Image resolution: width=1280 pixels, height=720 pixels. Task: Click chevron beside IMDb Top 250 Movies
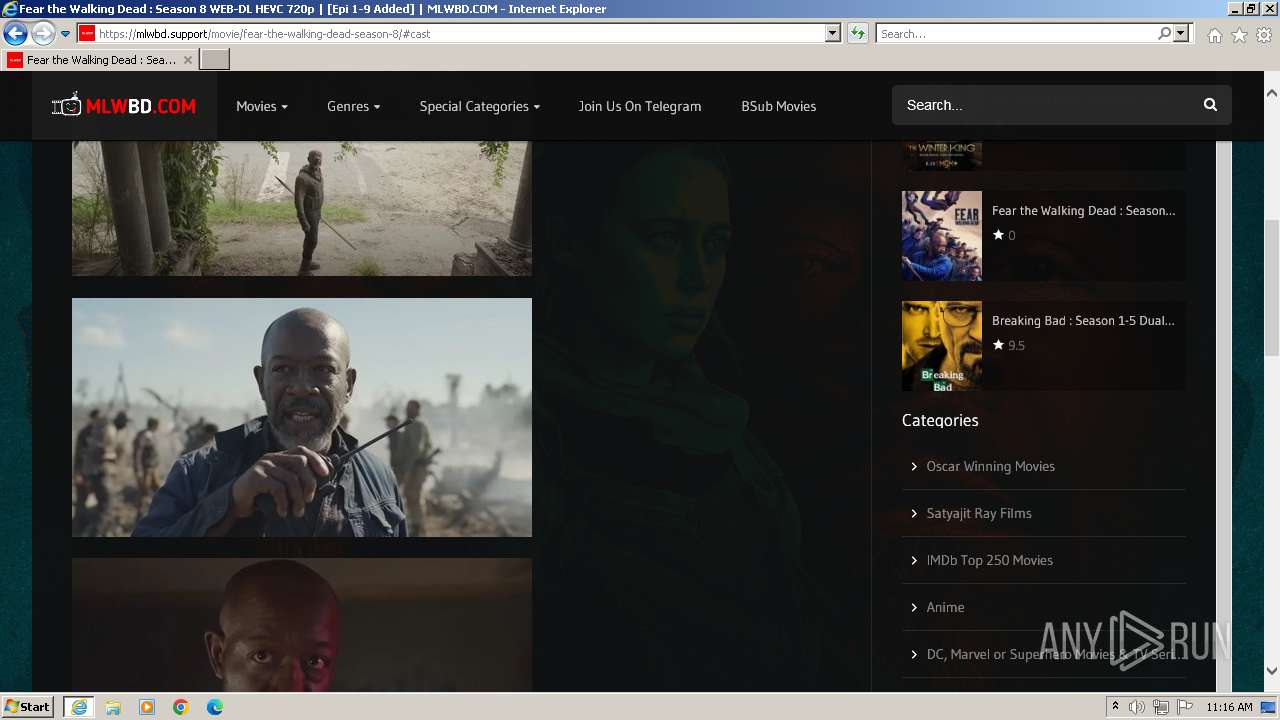(x=914, y=560)
